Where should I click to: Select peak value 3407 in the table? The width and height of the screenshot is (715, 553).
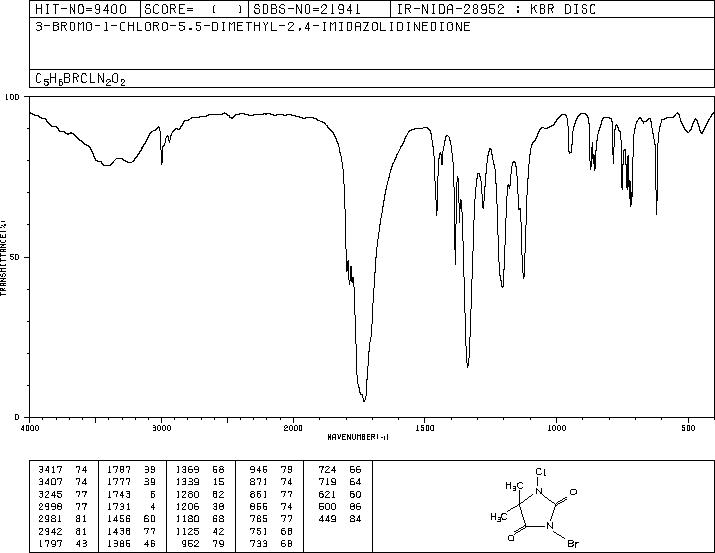coord(51,481)
